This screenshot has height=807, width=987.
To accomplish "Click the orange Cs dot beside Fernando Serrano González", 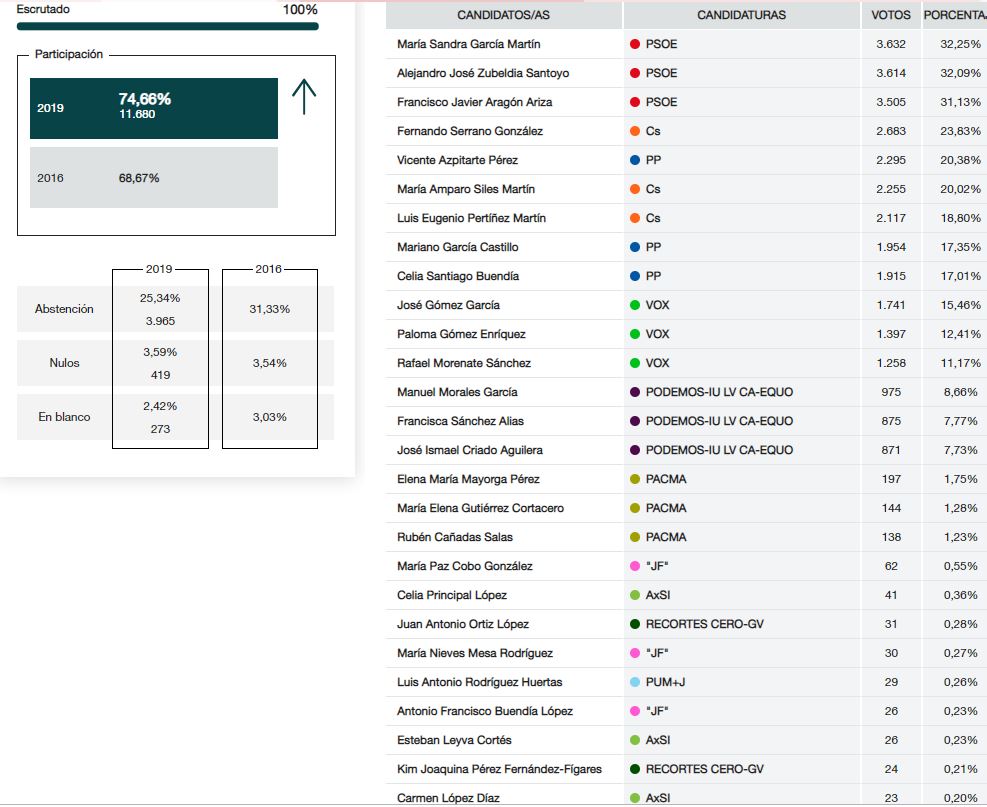I will [x=635, y=131].
